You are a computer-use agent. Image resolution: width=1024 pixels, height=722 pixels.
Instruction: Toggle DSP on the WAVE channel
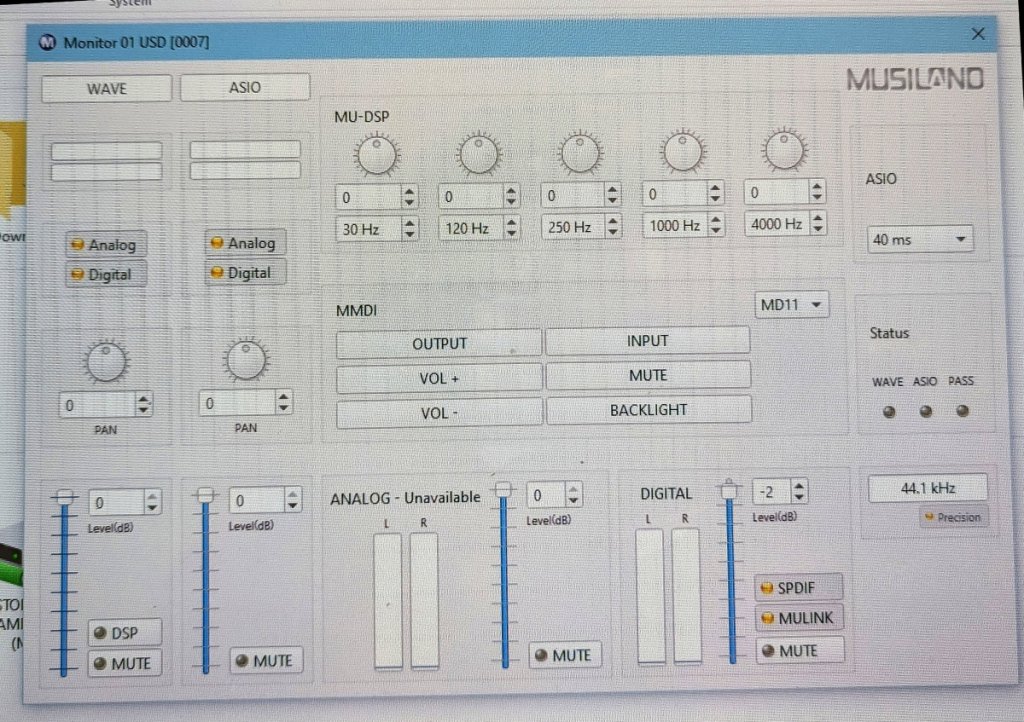coord(124,633)
